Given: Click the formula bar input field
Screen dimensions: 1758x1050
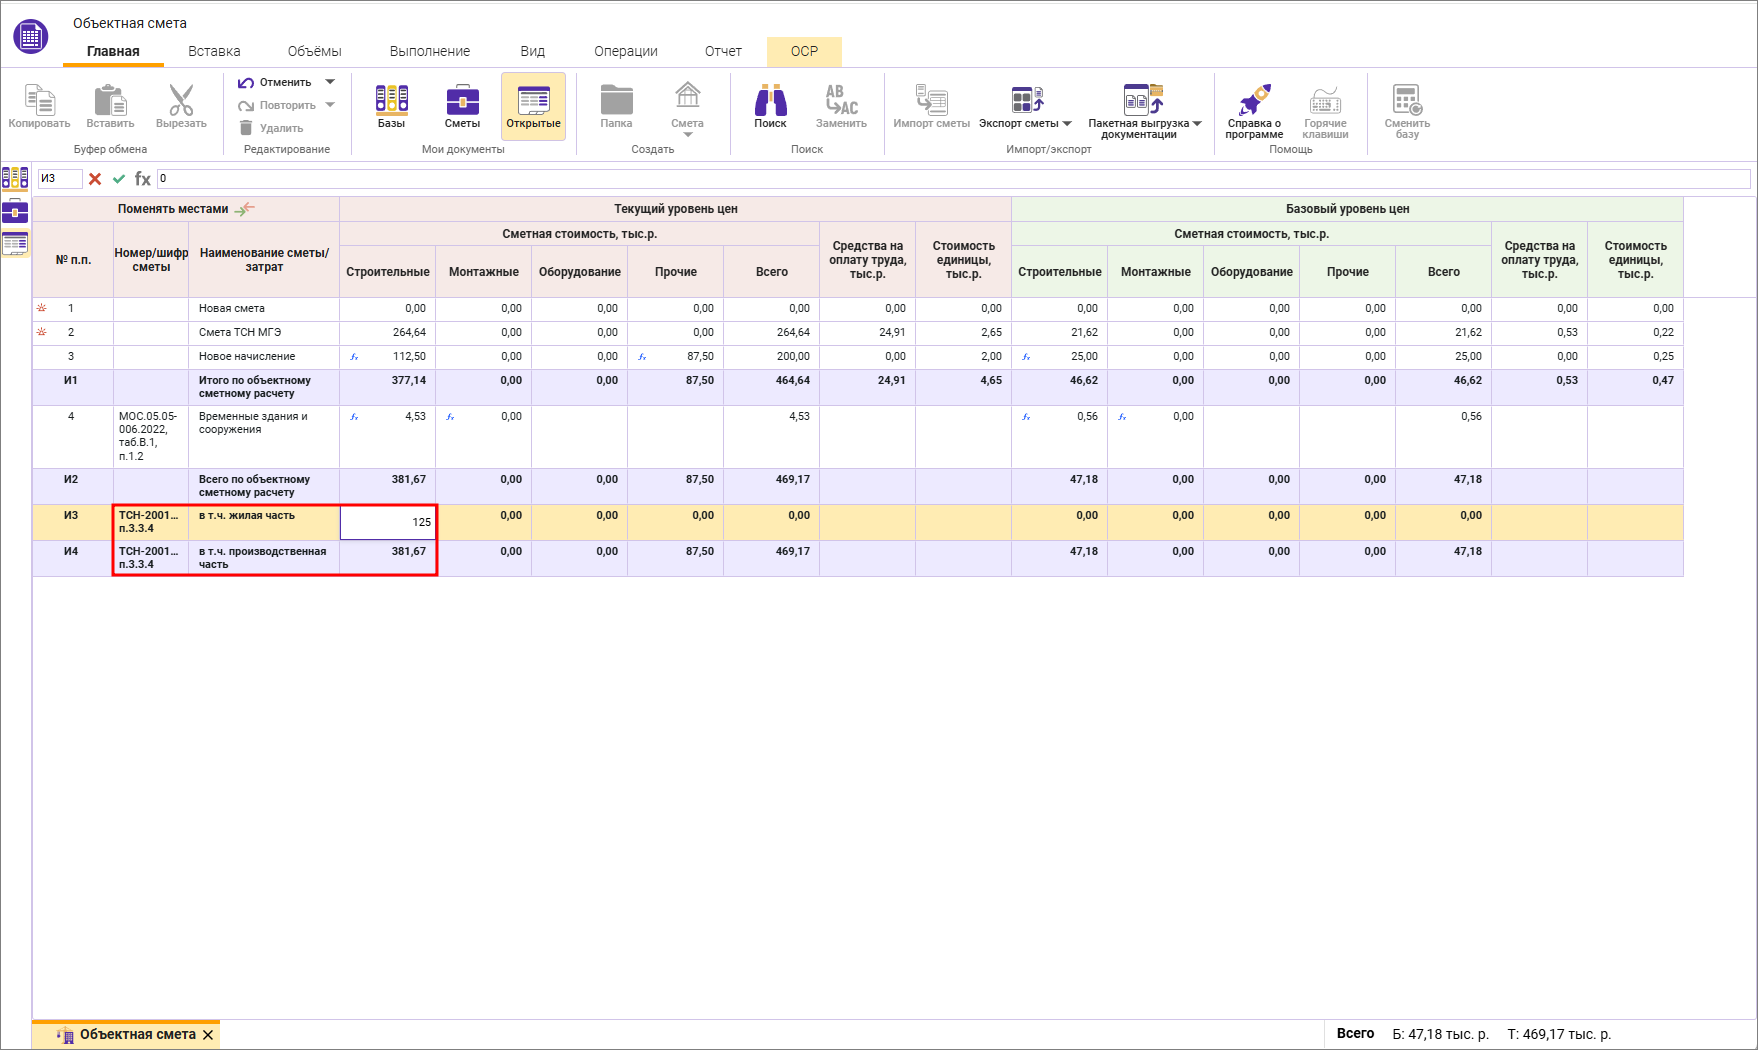Looking at the screenshot, I should coord(950,179).
